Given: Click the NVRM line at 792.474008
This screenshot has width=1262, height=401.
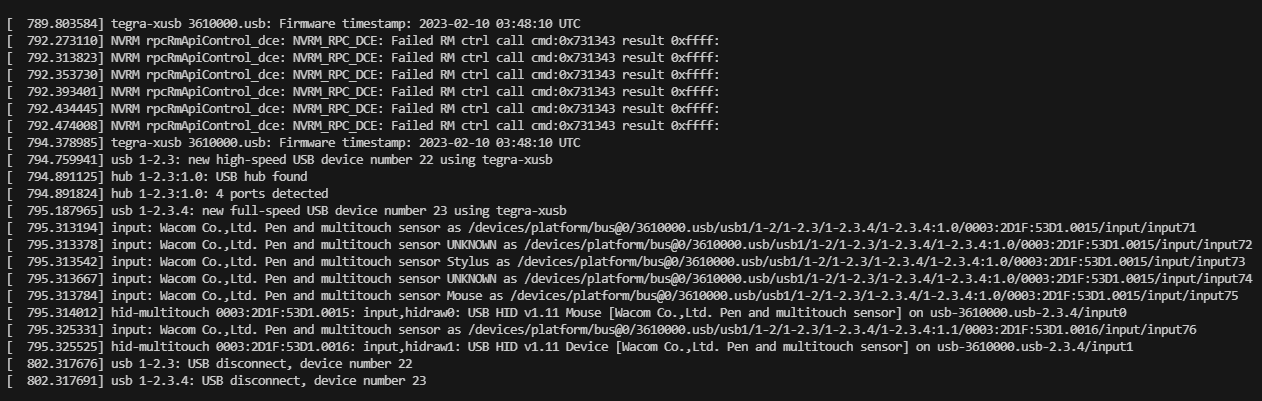Looking at the screenshot, I should tap(362, 125).
